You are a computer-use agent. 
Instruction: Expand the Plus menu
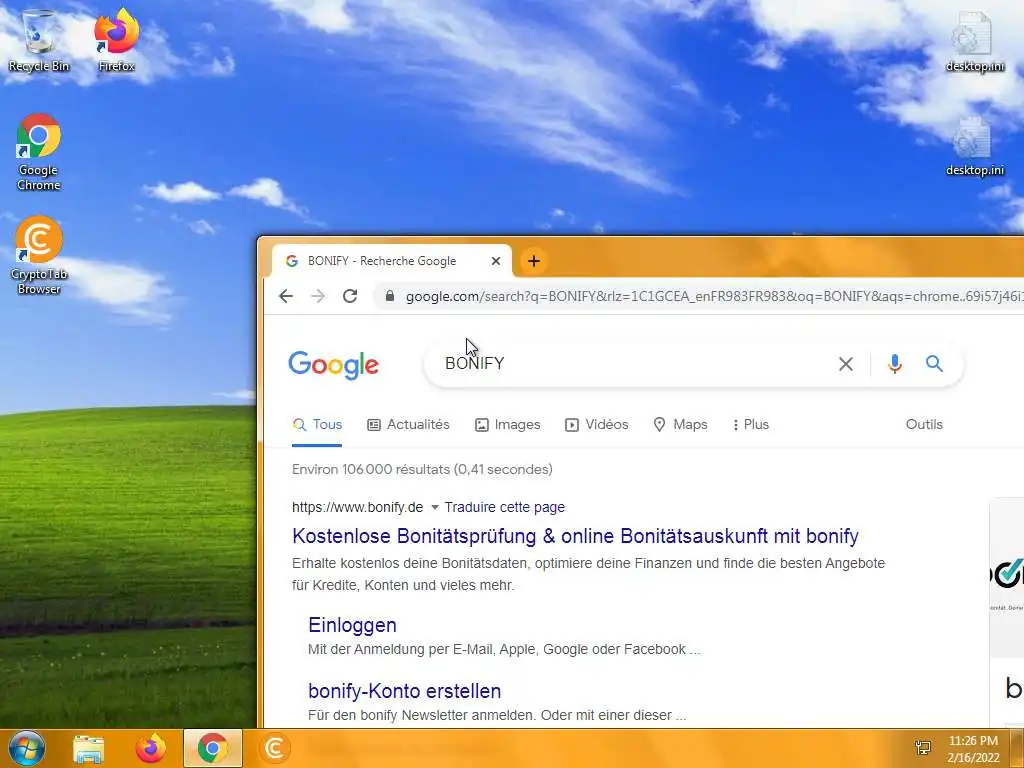(x=751, y=424)
